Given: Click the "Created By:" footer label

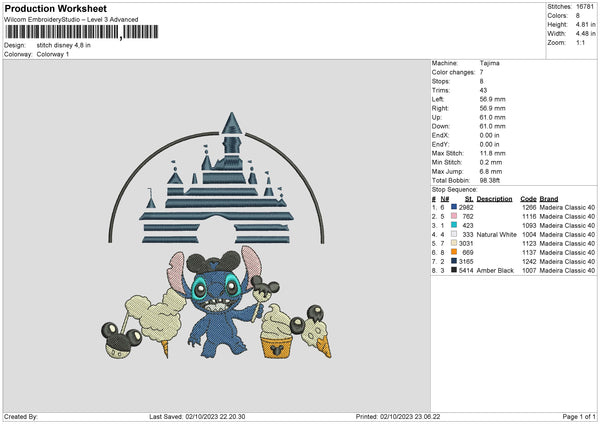Looking at the screenshot, I should point(21,416).
